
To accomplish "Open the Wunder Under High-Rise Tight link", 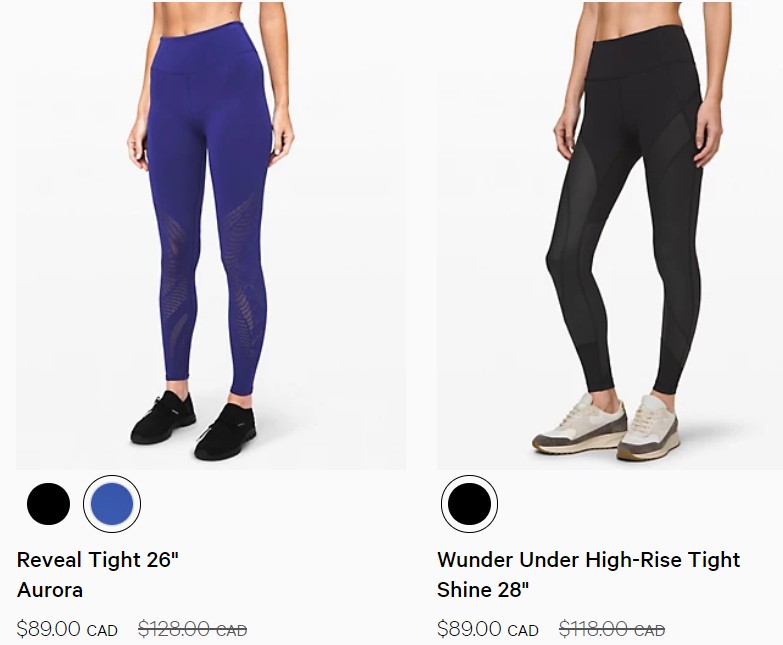I will 588,560.
